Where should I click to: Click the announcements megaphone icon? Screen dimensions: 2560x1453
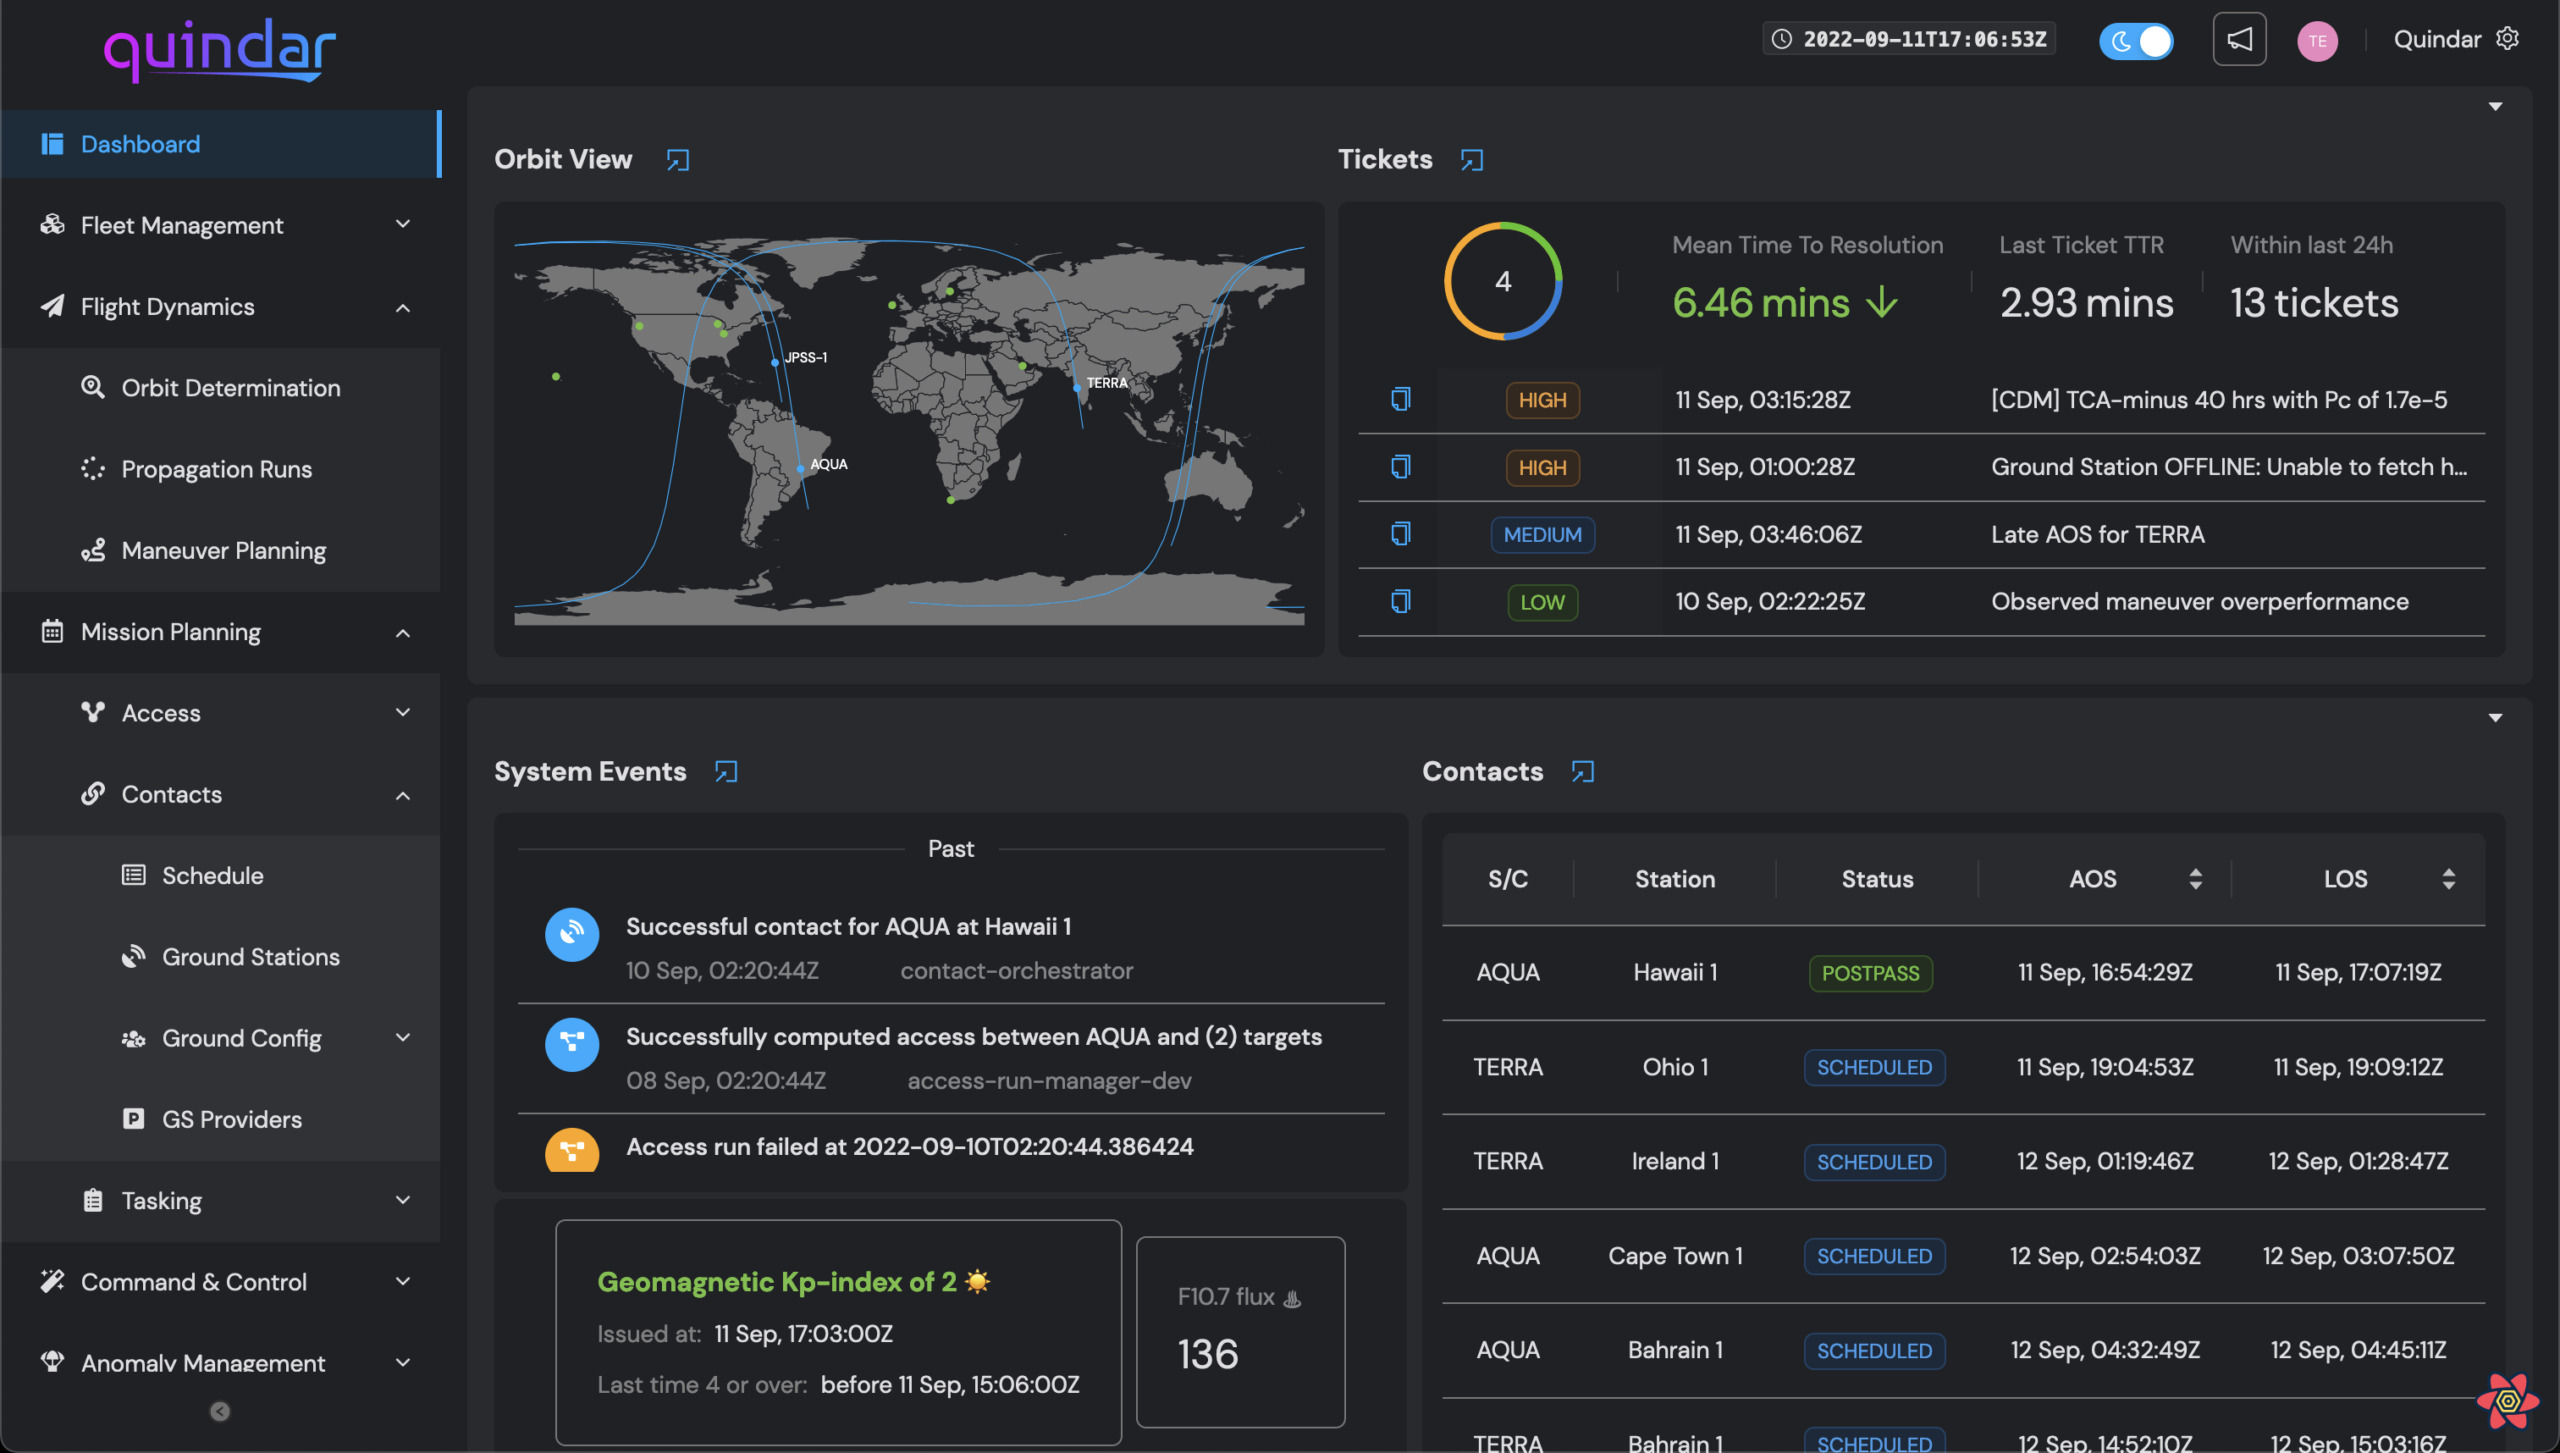(x=2239, y=40)
